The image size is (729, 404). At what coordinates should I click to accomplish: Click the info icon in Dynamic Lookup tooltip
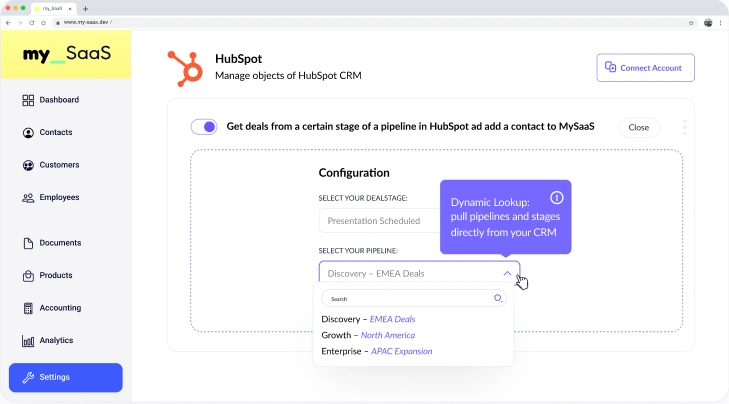point(556,198)
